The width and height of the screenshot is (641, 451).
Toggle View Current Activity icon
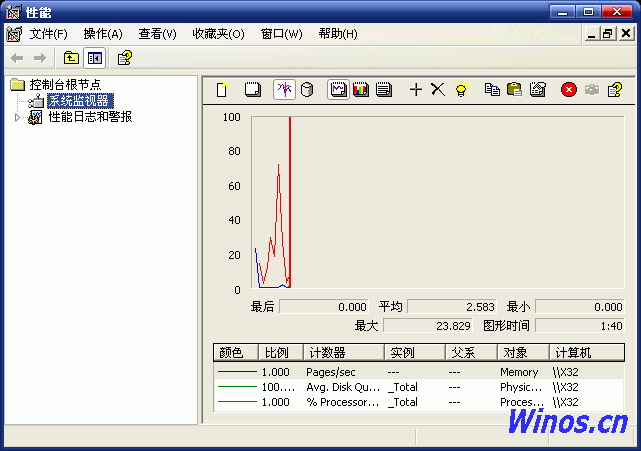click(284, 90)
